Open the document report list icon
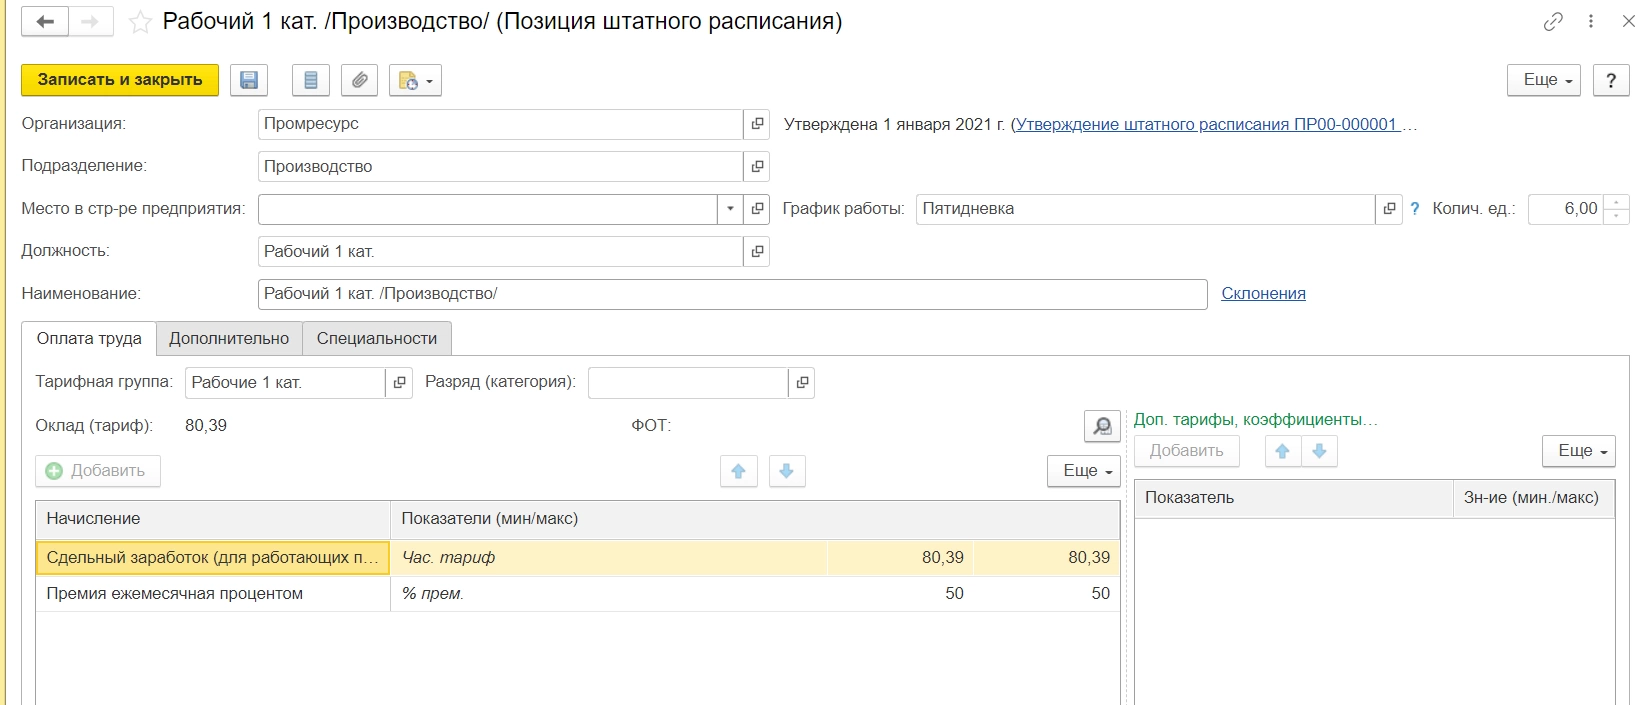1649x705 pixels. (311, 80)
